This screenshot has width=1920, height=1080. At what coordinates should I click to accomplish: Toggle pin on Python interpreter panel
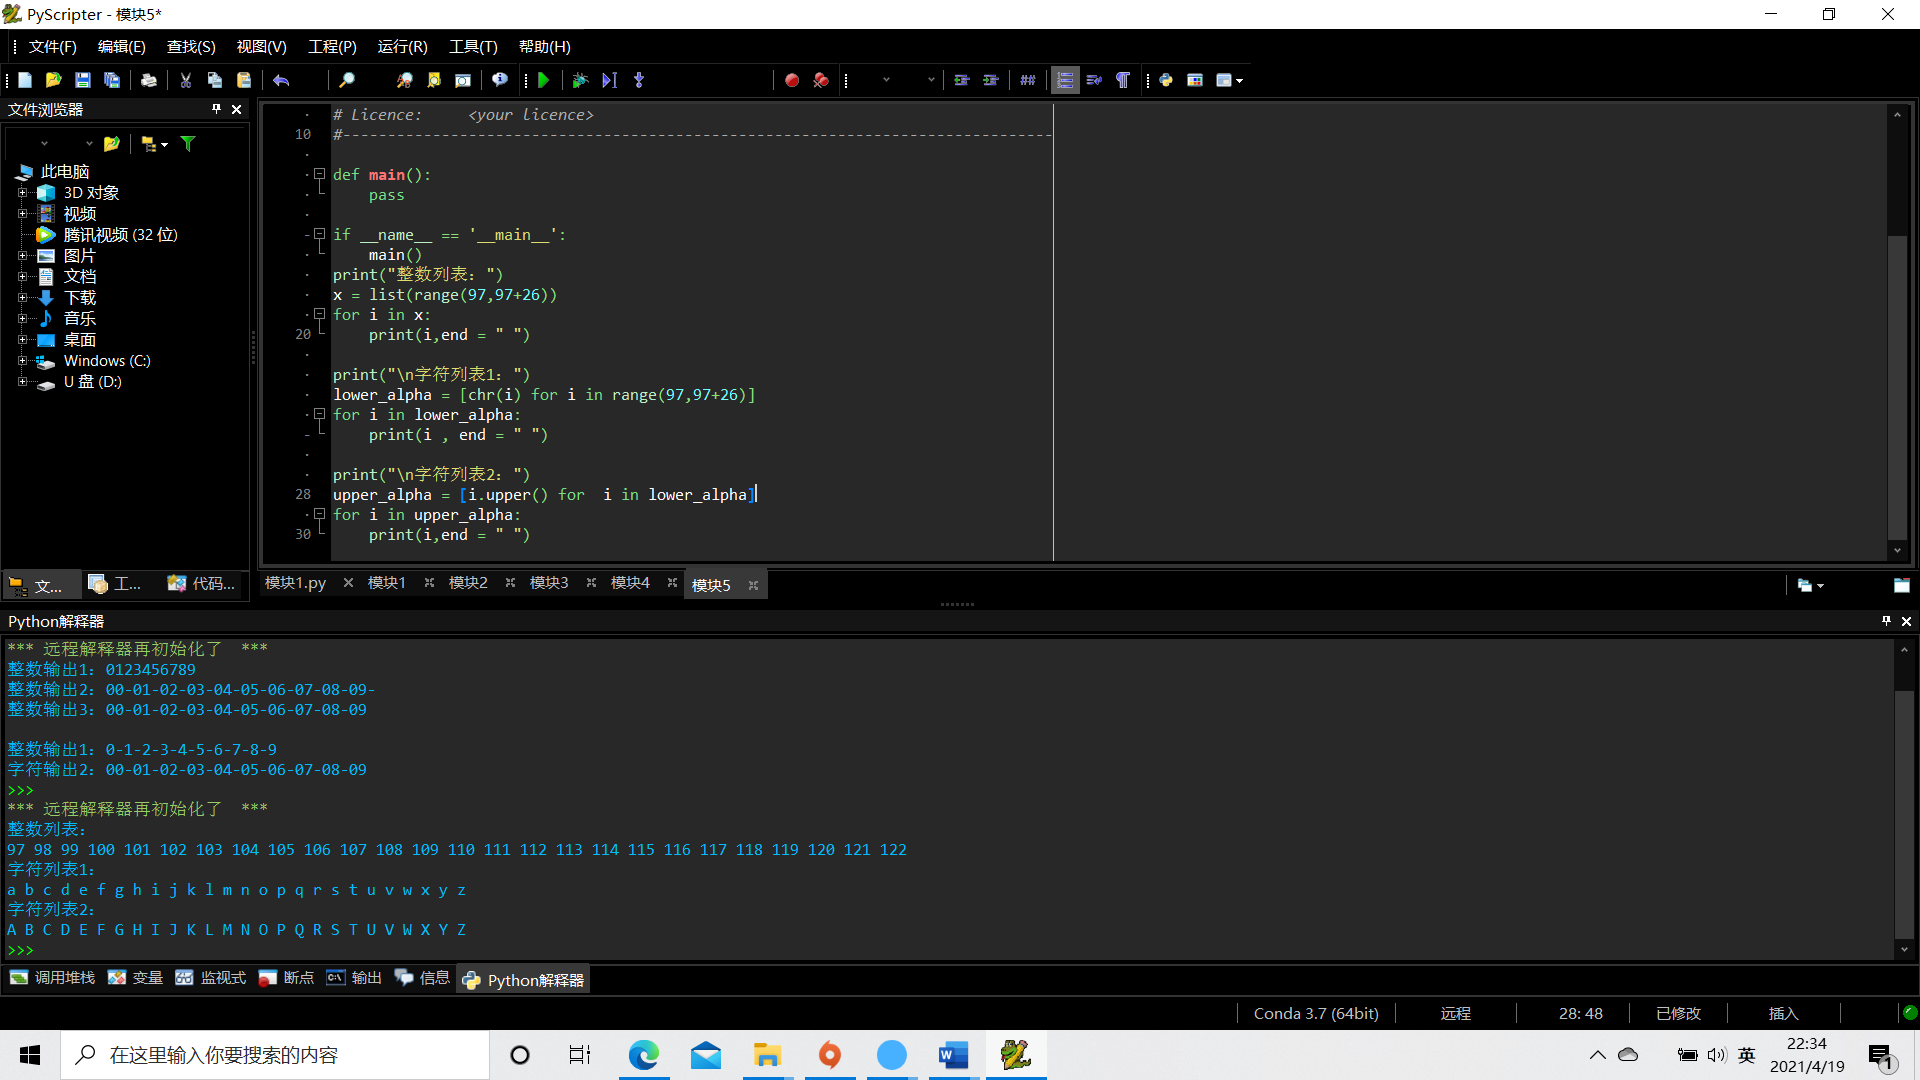pos(1886,621)
